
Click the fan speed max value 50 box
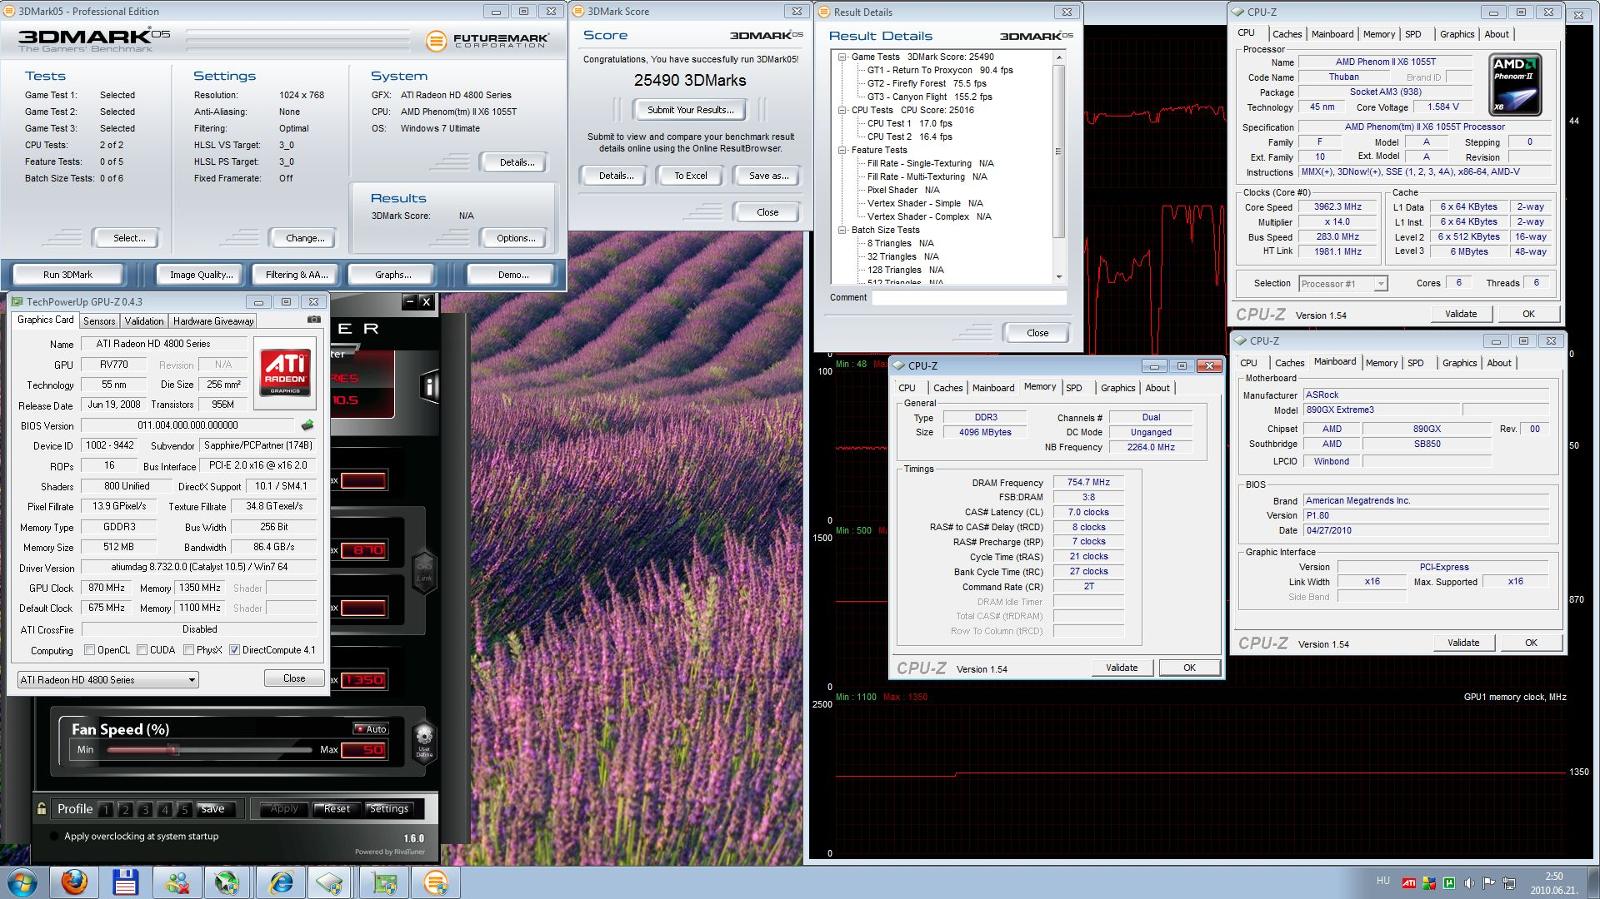click(364, 749)
